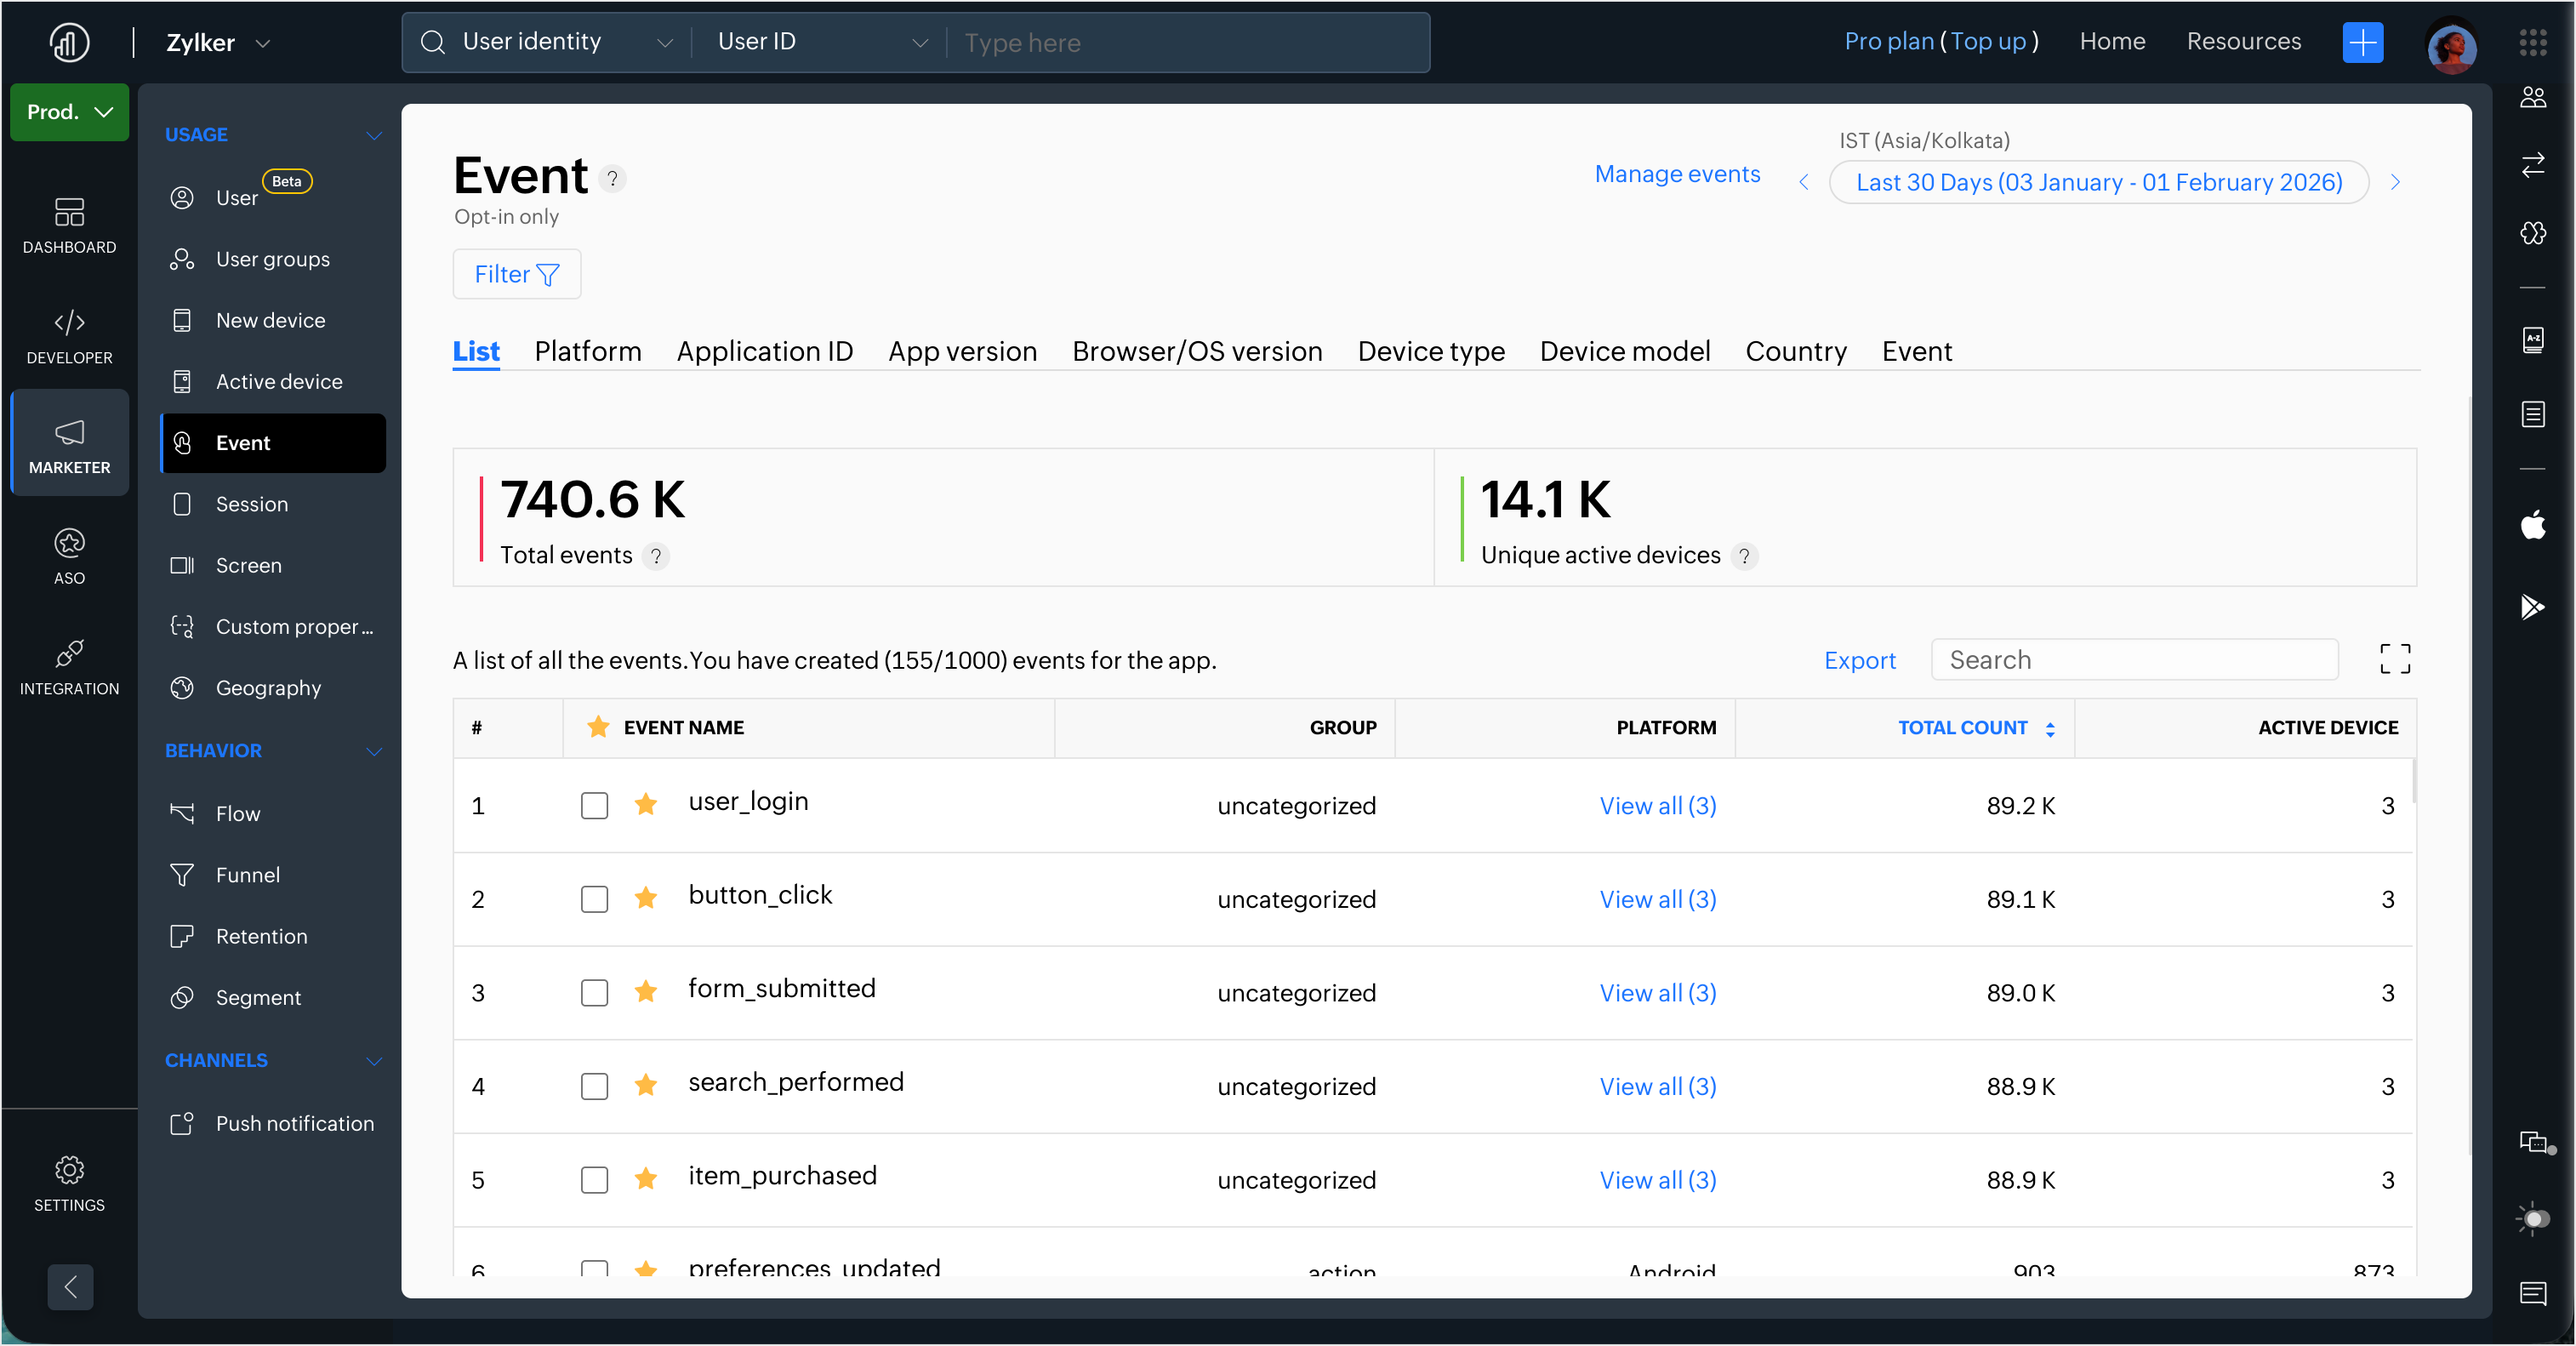This screenshot has width=2576, height=1346.
Task: Open the apps grid icon at top right
Action: 2532,42
